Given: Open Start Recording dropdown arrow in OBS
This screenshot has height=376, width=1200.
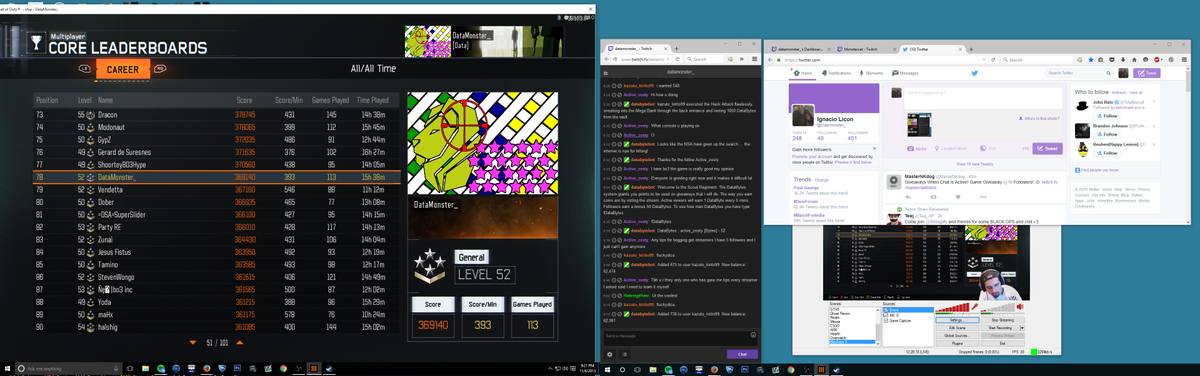Looking at the screenshot, I should (1022, 328).
